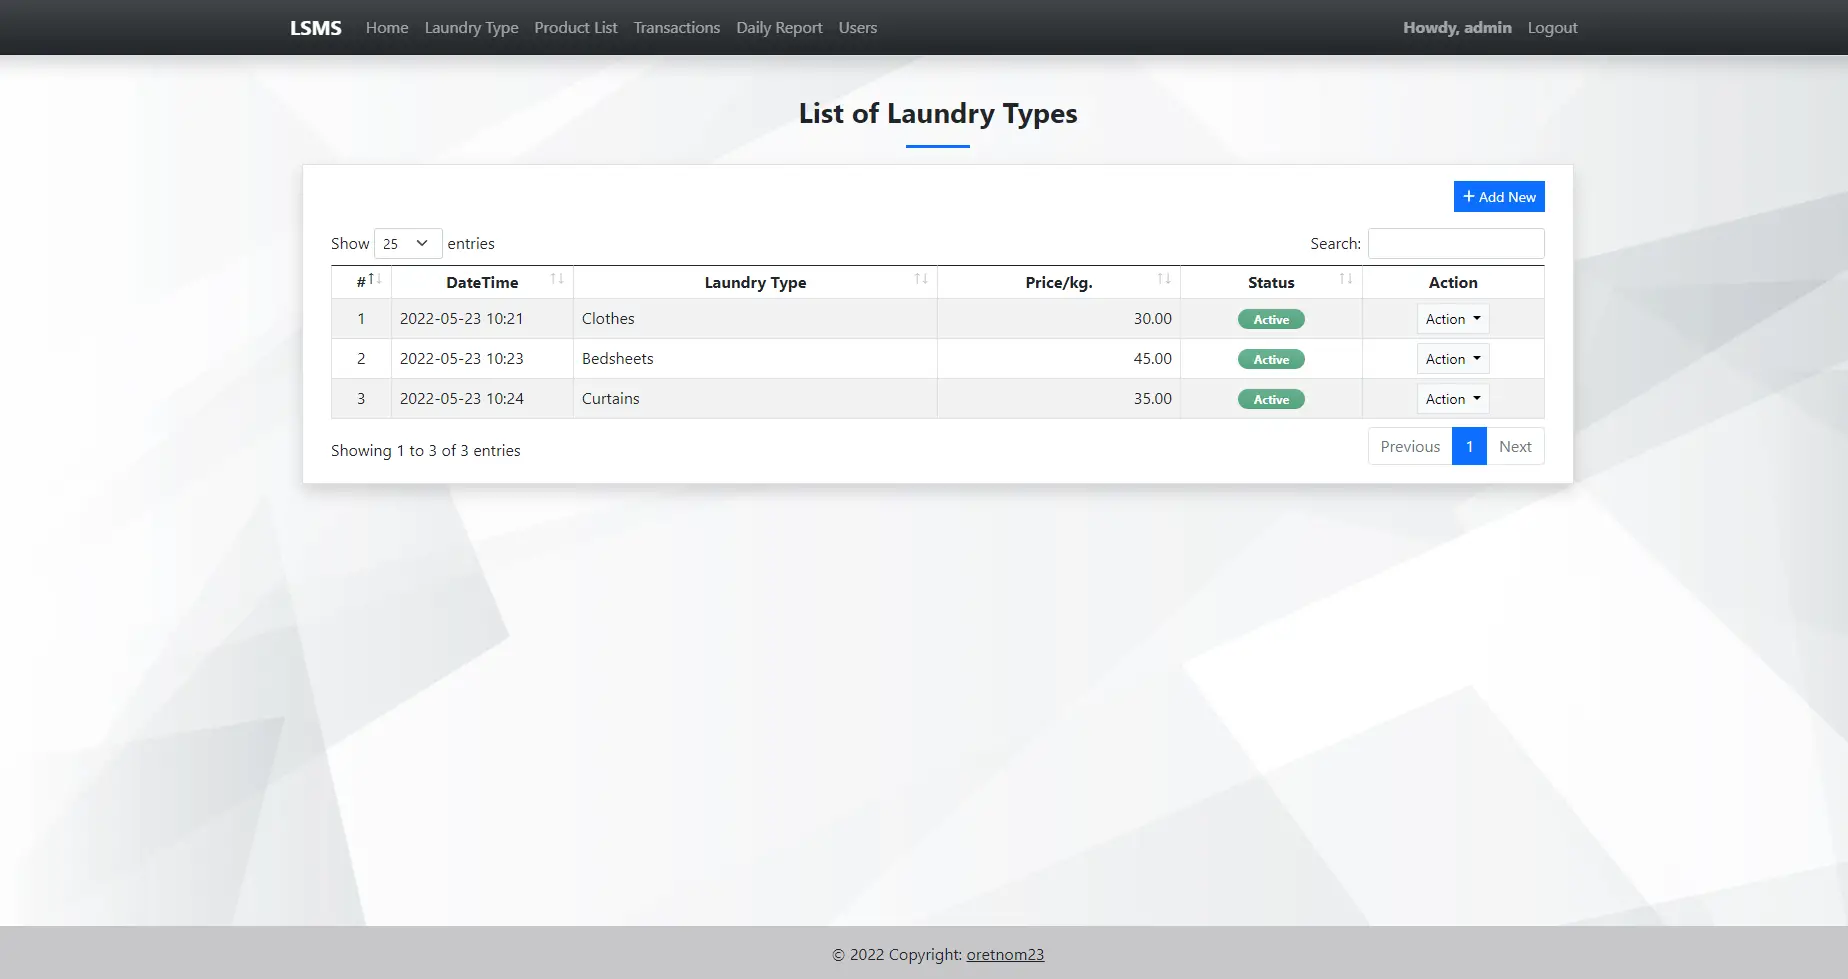Screen dimensions: 1848x979
Task: Open the Transactions page
Action: [x=677, y=28]
